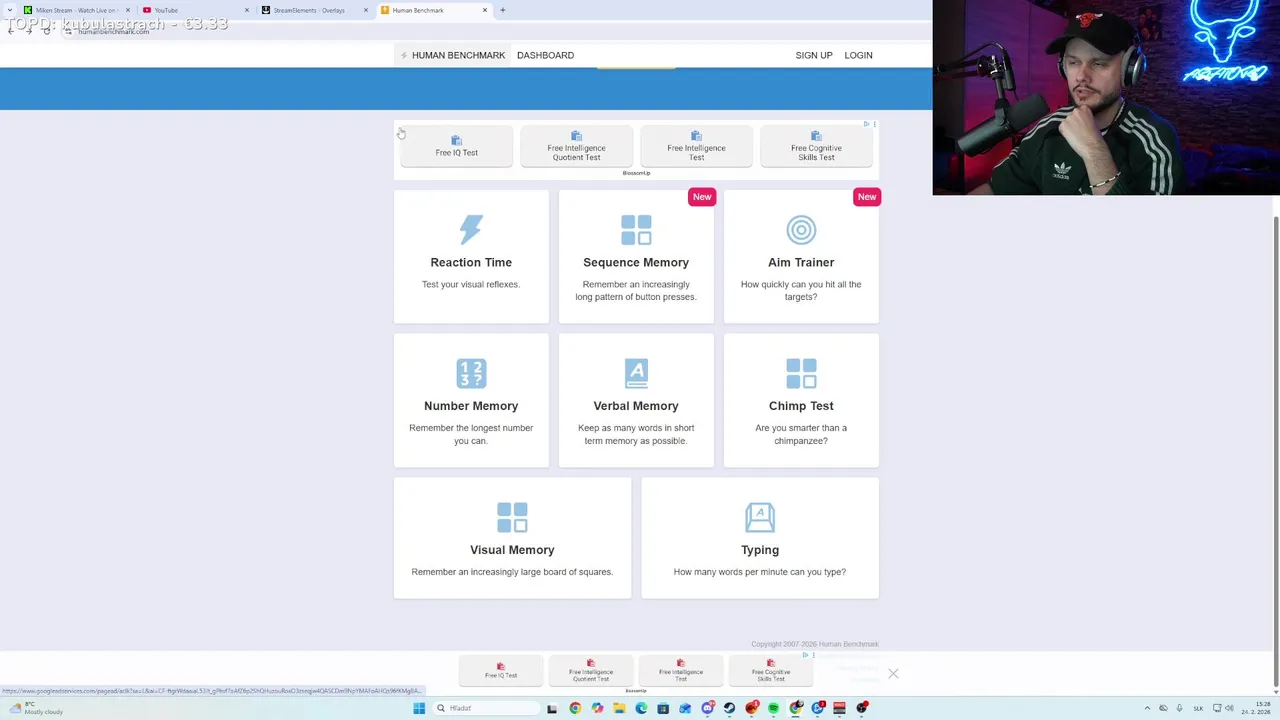Switch to the Miken Stream tab

click(x=77, y=10)
